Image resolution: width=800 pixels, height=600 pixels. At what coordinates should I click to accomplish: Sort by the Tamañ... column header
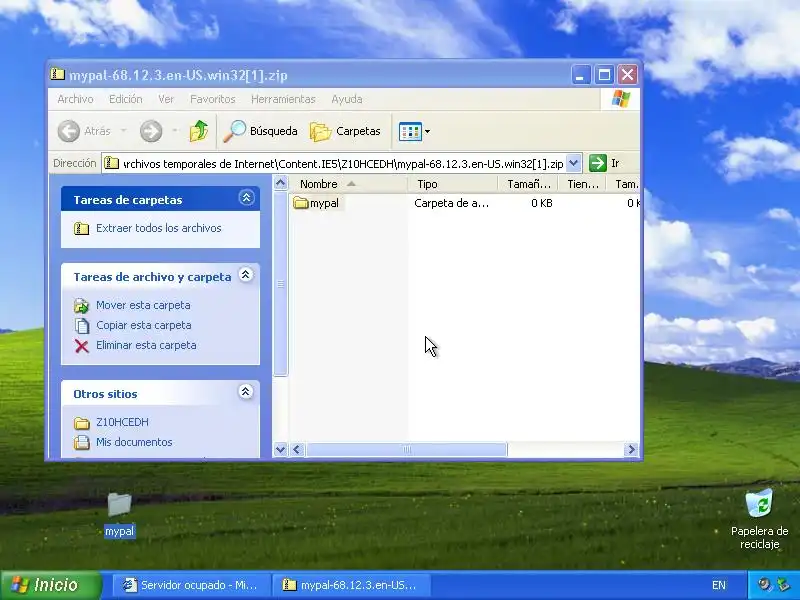click(x=528, y=184)
